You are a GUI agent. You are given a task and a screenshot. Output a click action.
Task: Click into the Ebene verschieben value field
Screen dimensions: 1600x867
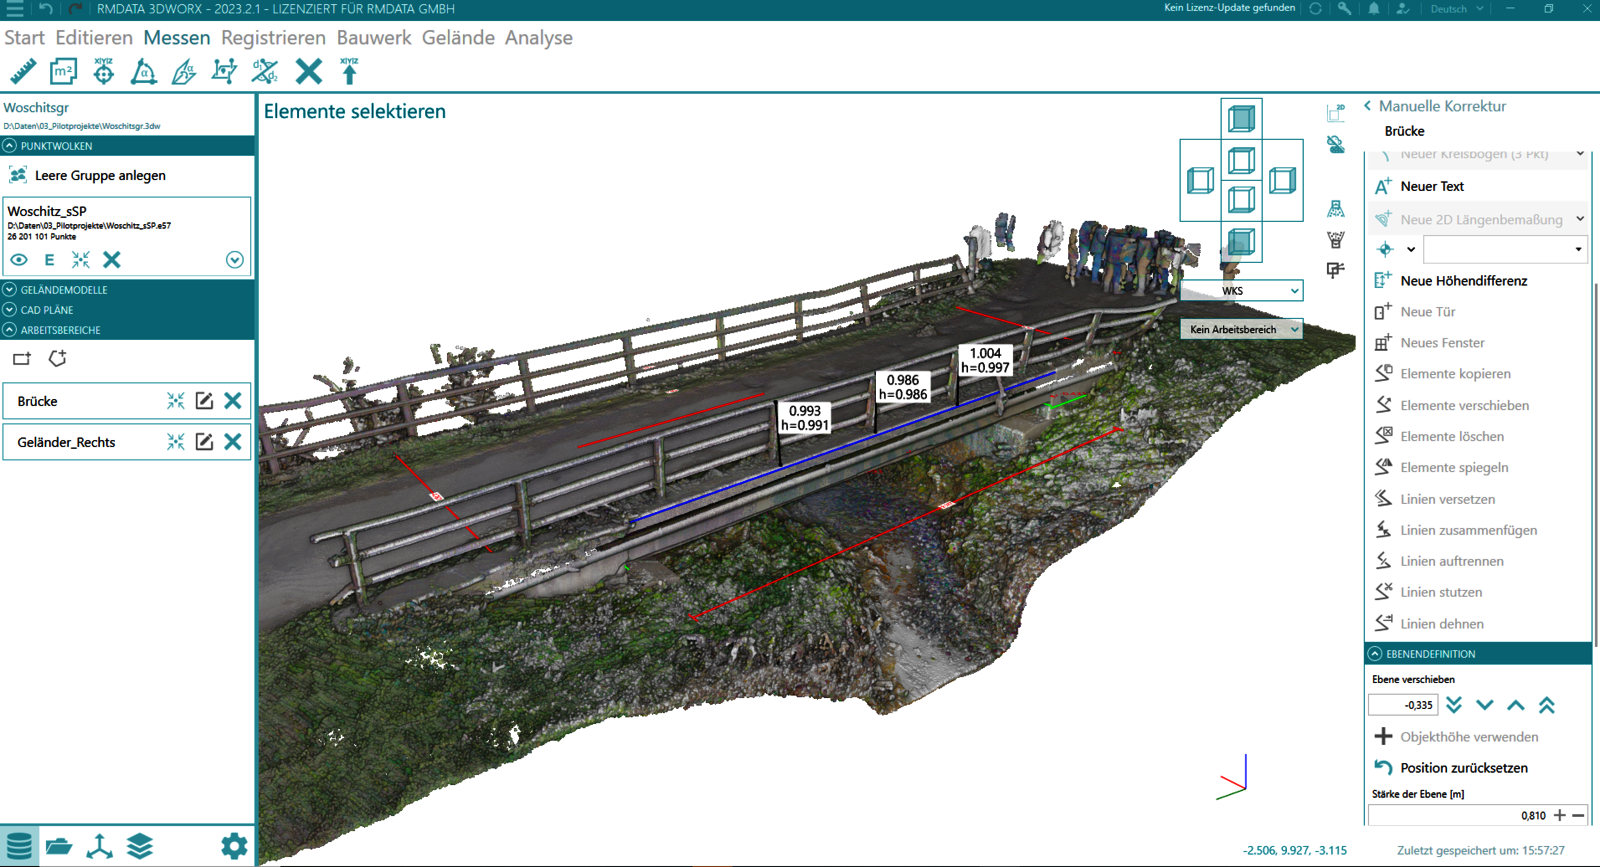pos(1403,705)
